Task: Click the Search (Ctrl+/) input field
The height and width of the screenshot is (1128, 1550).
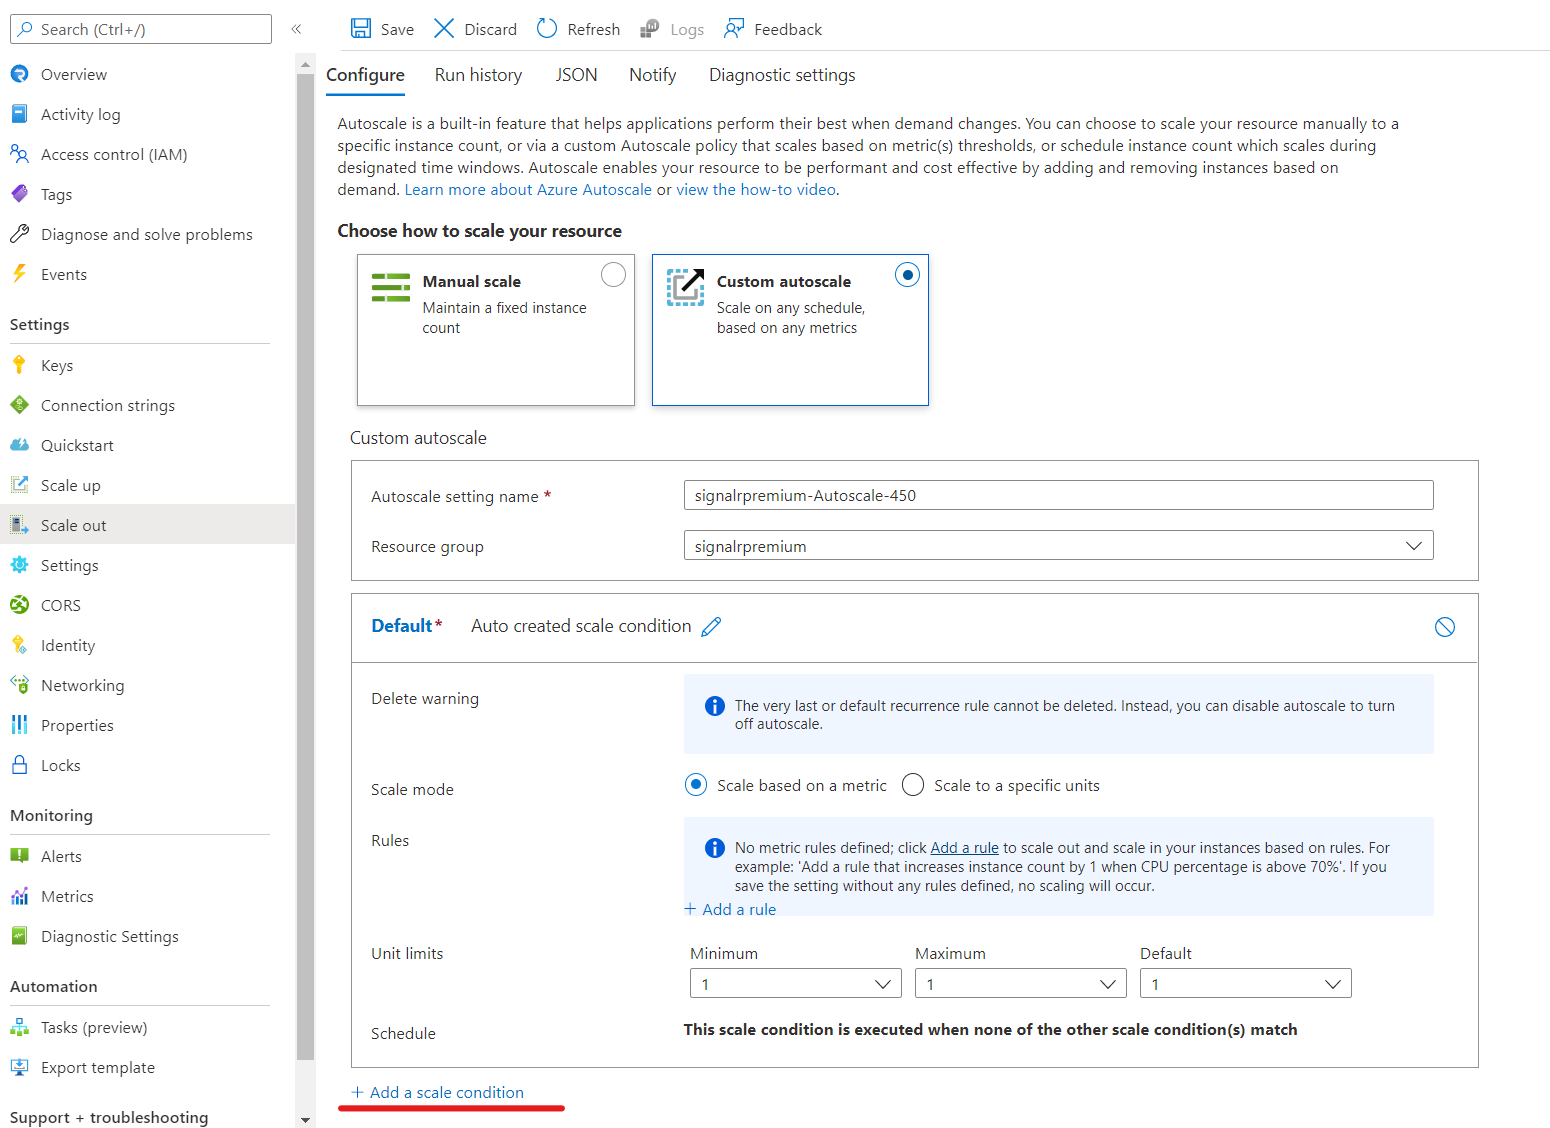Action: click(x=140, y=28)
